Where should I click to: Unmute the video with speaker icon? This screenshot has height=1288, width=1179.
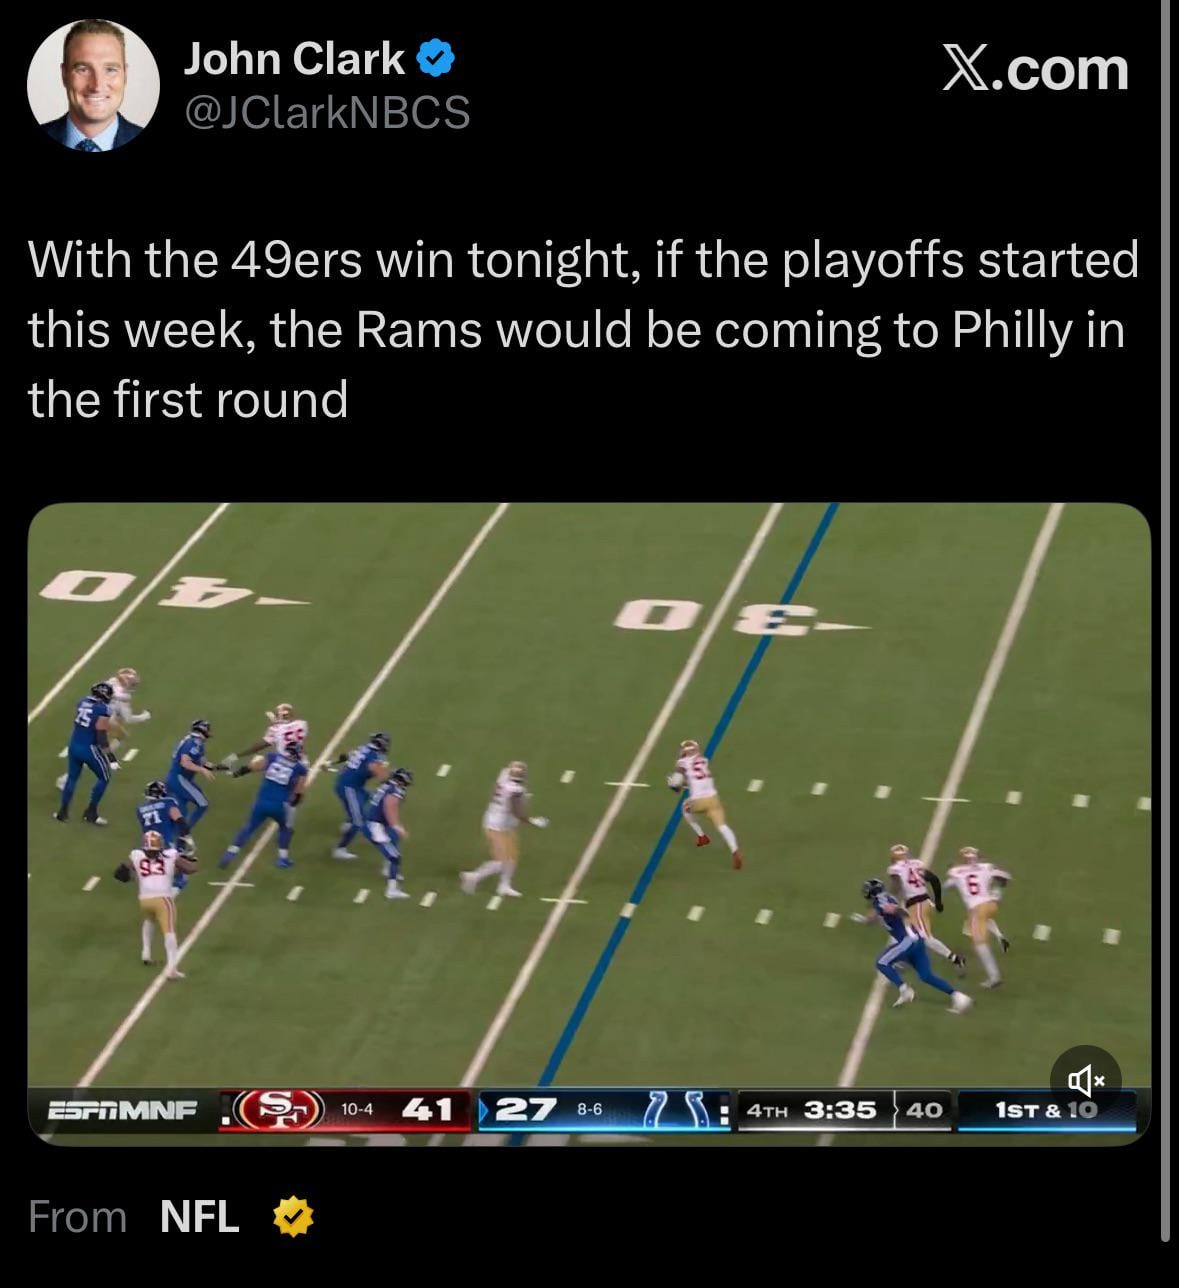click(x=1087, y=1079)
